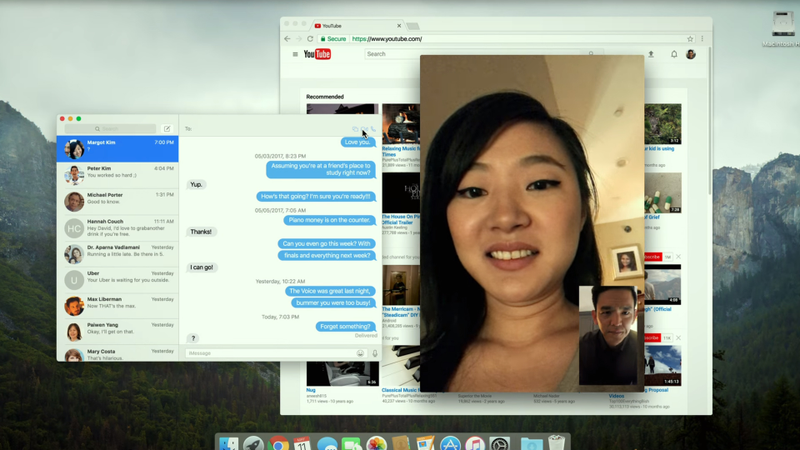
Task: Open the Classical Music video title link
Action: tap(401, 390)
